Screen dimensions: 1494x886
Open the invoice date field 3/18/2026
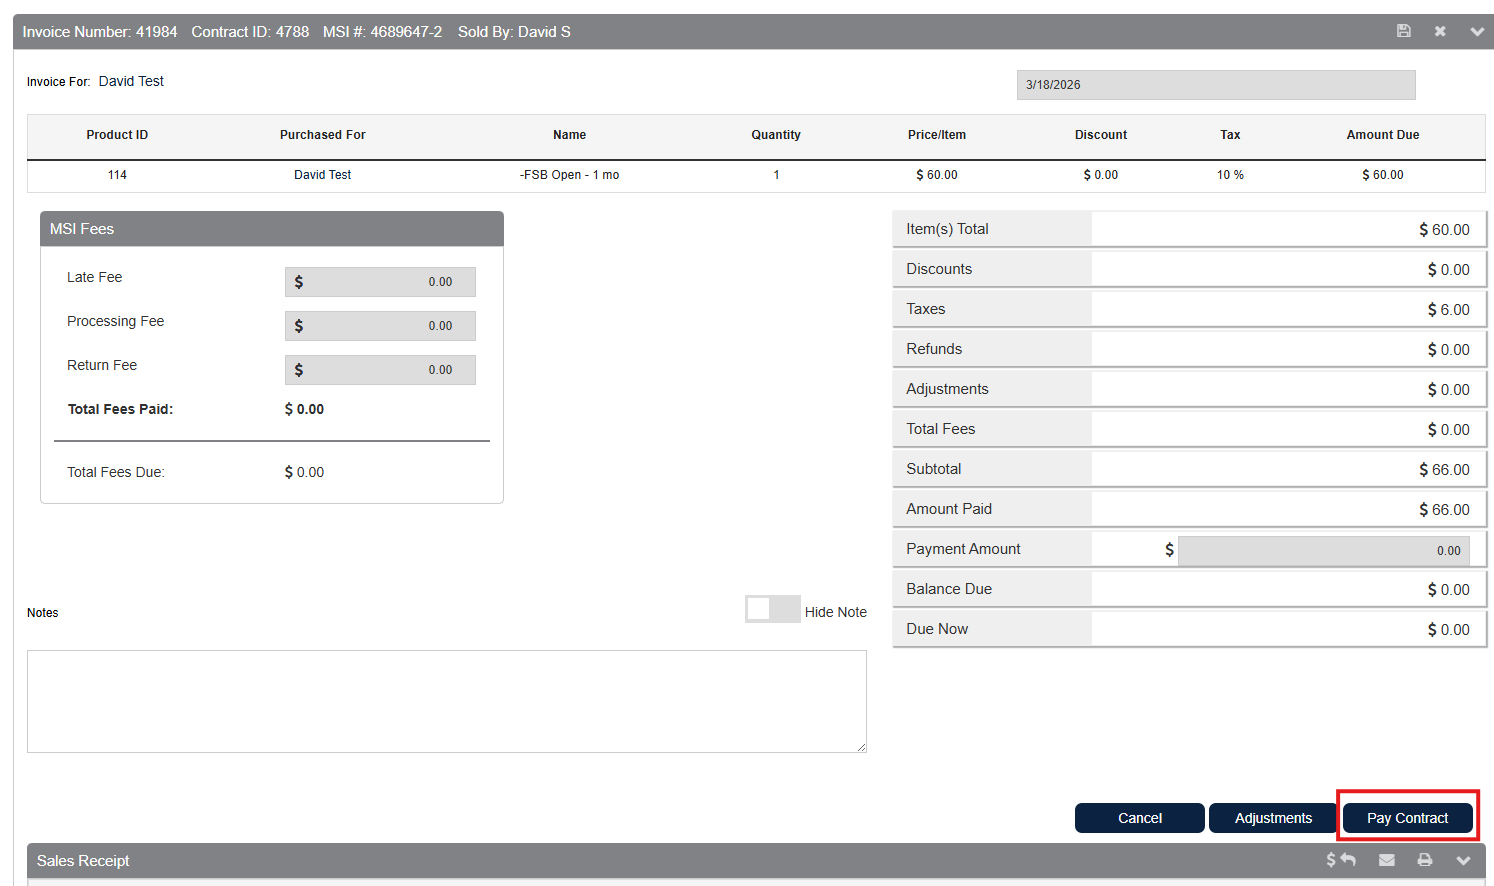1215,85
